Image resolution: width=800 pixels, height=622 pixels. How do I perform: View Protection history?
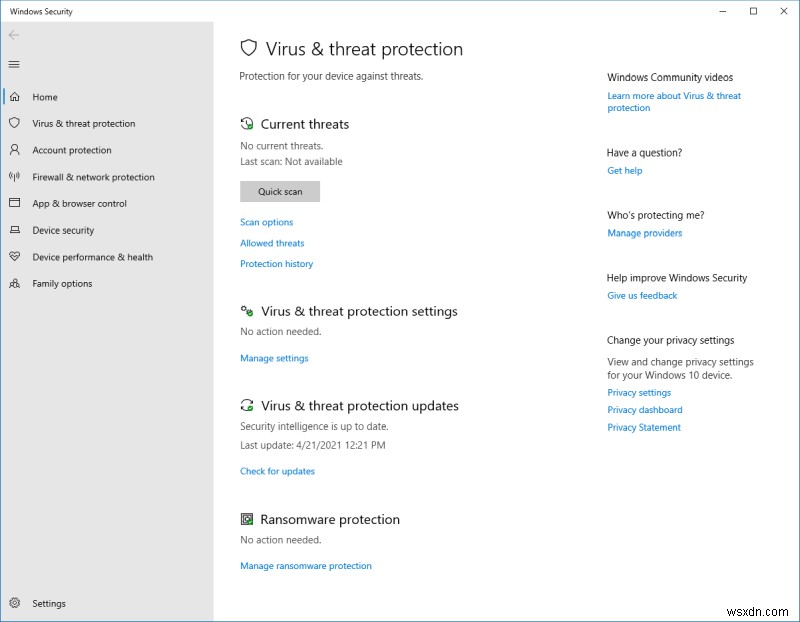[x=277, y=263]
